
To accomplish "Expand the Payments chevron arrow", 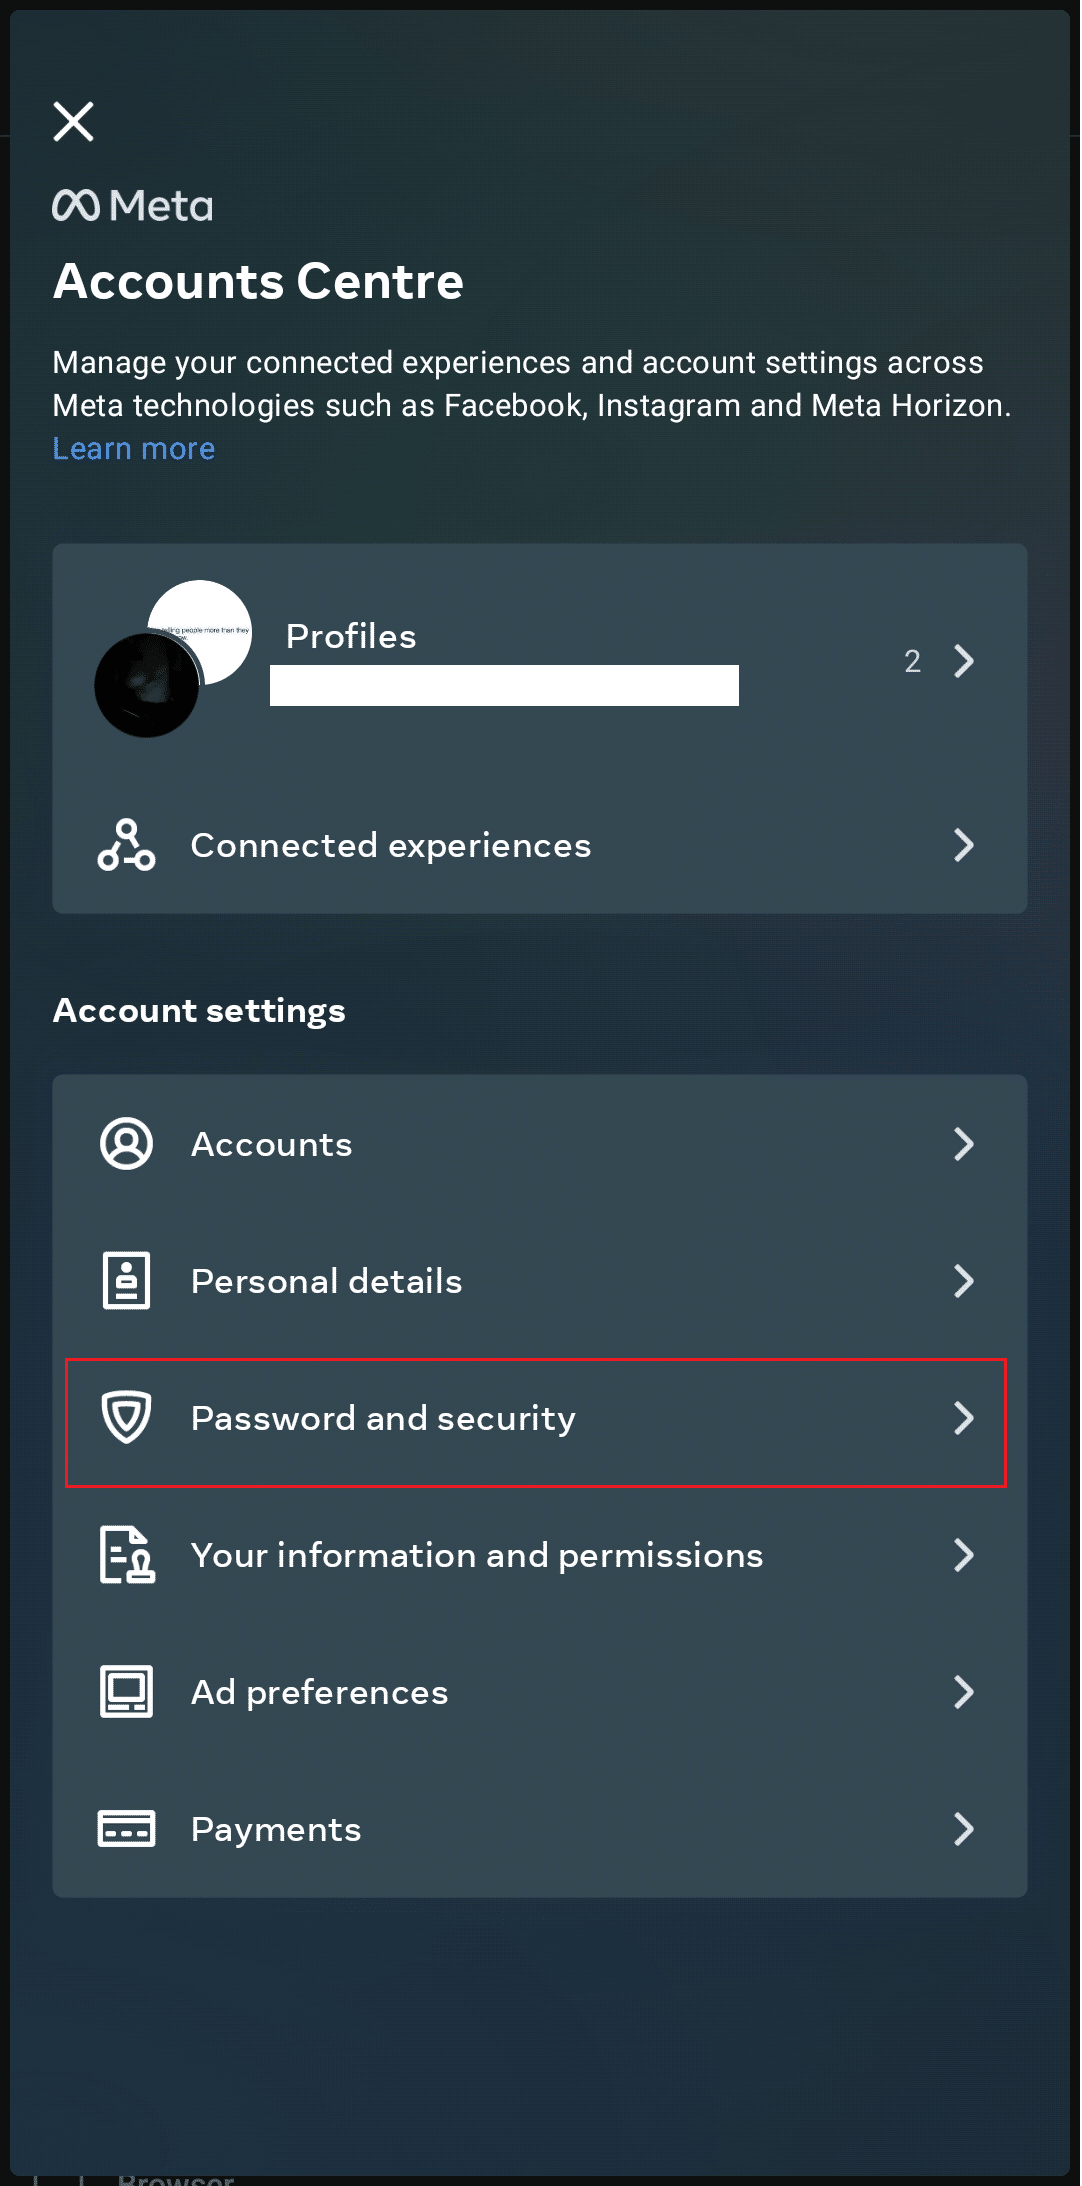I will [964, 1829].
